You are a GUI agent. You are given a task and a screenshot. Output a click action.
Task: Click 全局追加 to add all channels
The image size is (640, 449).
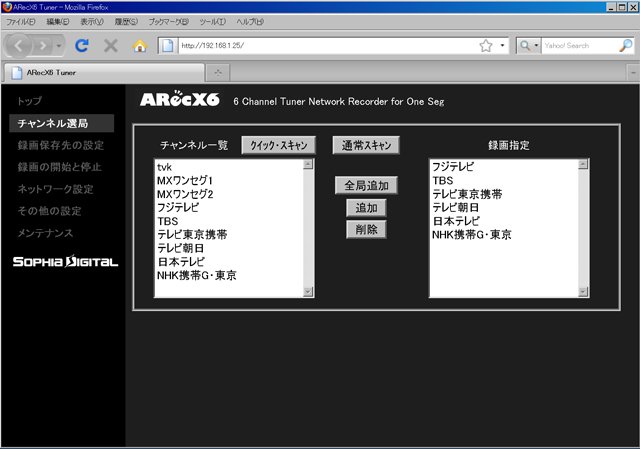coord(366,186)
